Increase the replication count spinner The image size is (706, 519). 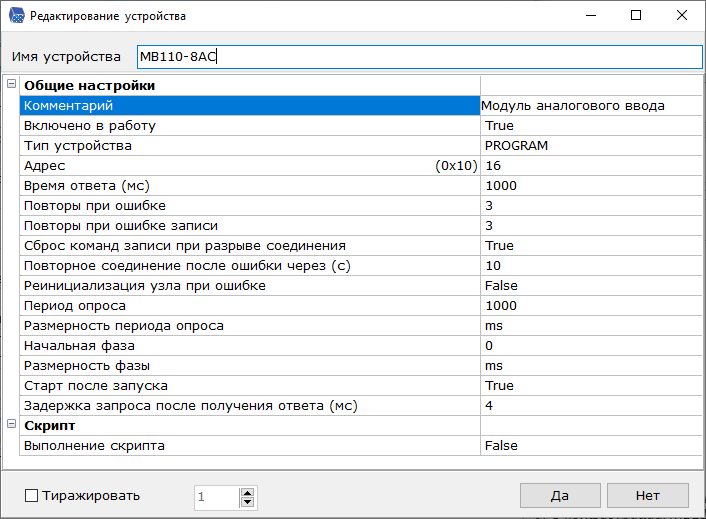pos(247,493)
